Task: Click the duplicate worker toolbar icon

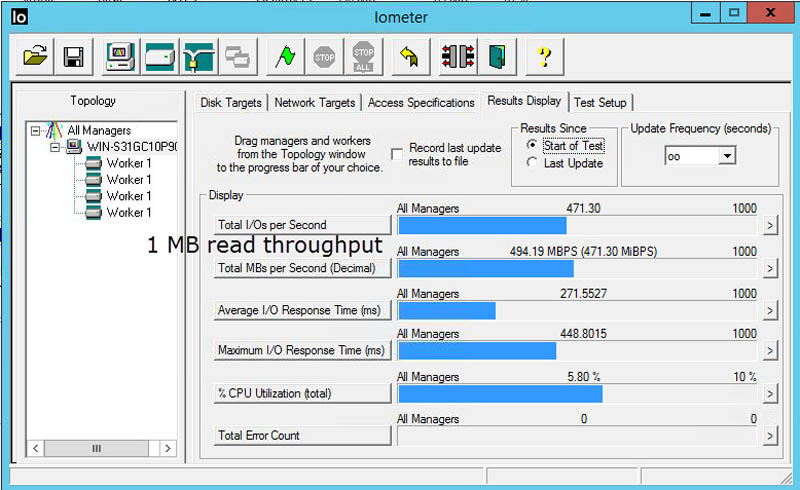Action: pos(238,56)
